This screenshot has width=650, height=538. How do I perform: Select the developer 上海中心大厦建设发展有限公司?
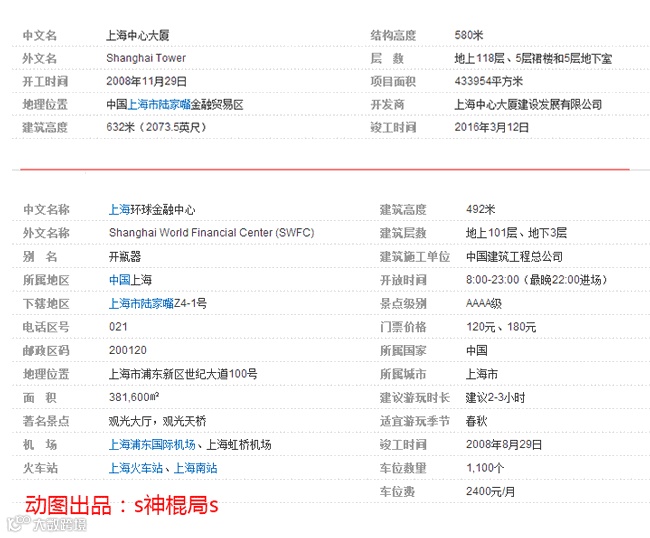[528, 104]
